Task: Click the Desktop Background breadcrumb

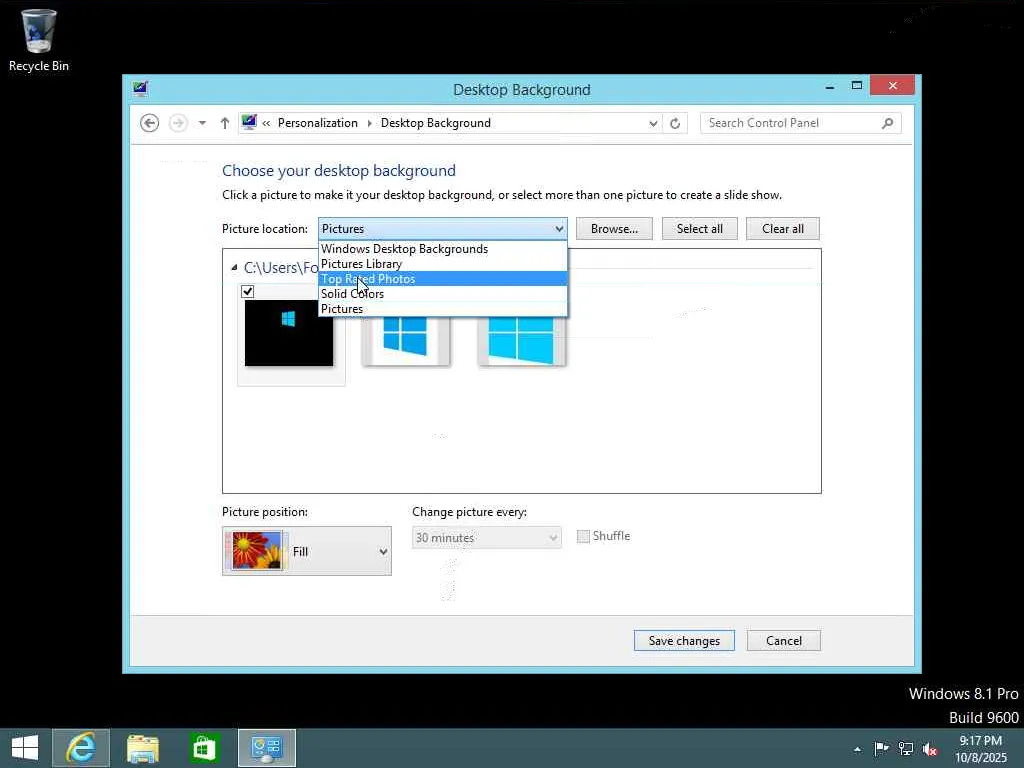Action: coord(436,123)
